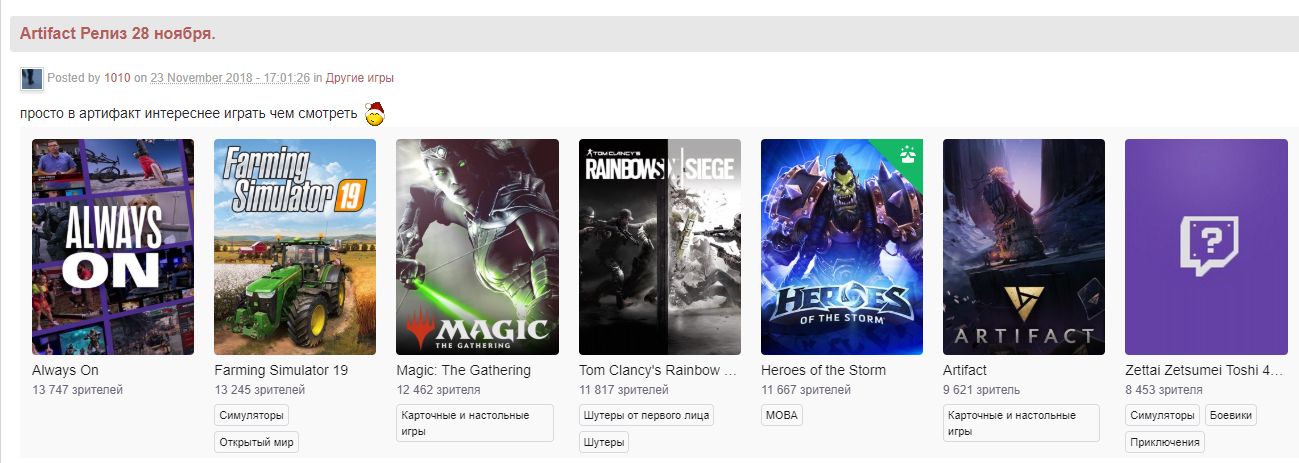Click the Zettai Zetsumei Toshi title text

pos(1204,370)
